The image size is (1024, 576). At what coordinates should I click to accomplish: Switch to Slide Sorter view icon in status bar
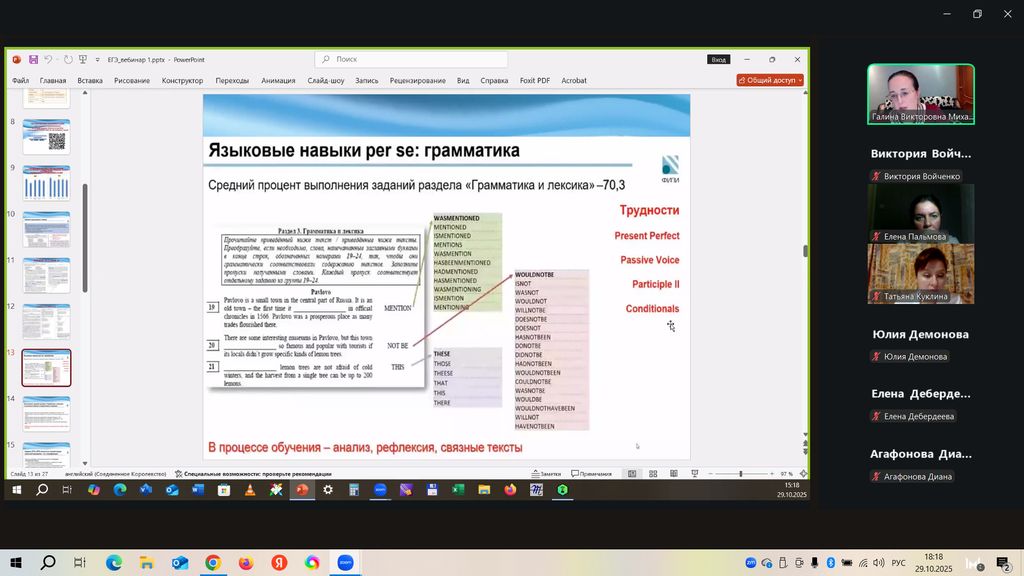(652, 474)
